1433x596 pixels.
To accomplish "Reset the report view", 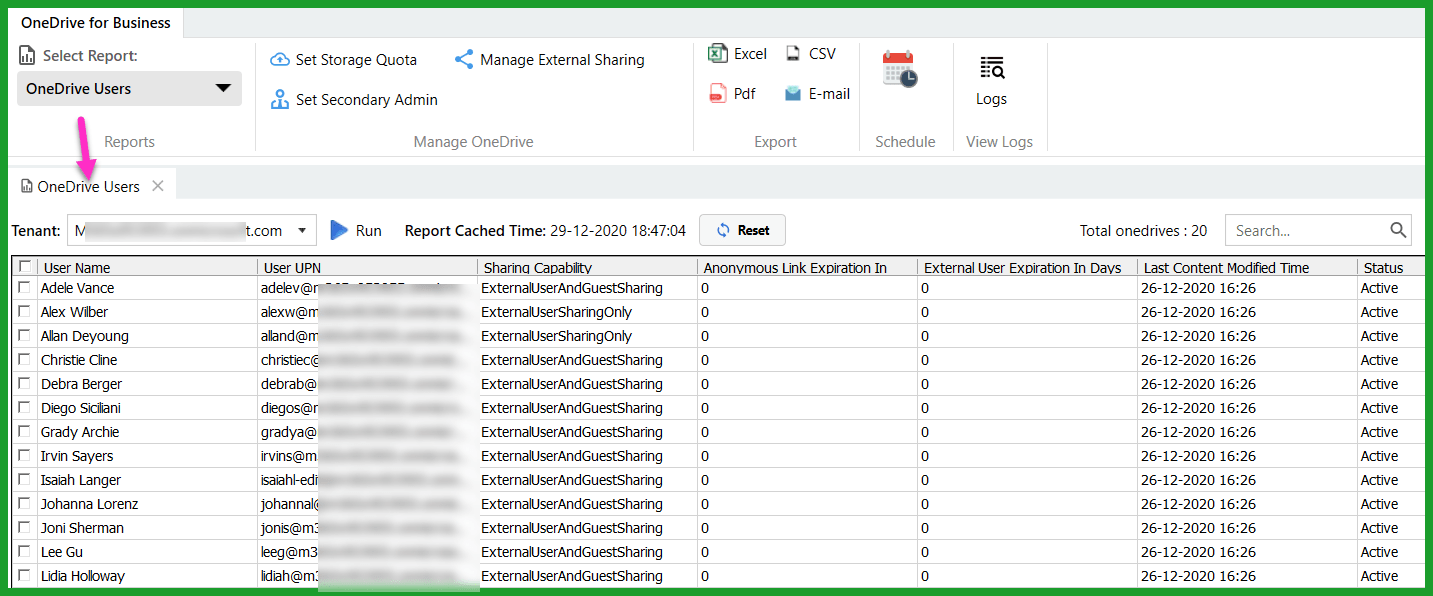I will tap(742, 230).
